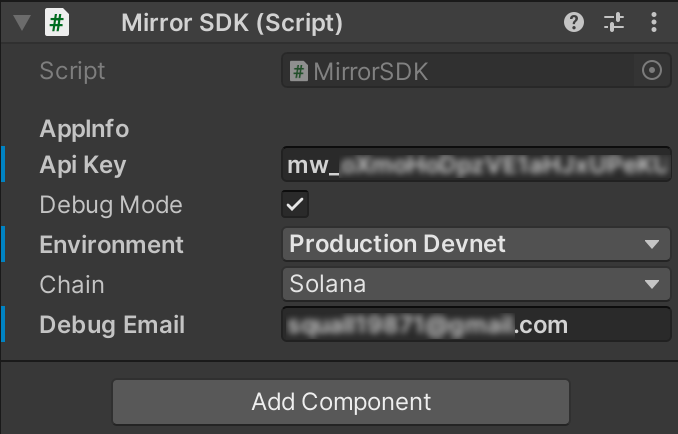
Task: Open the three-dot component context menu
Action: (654, 22)
